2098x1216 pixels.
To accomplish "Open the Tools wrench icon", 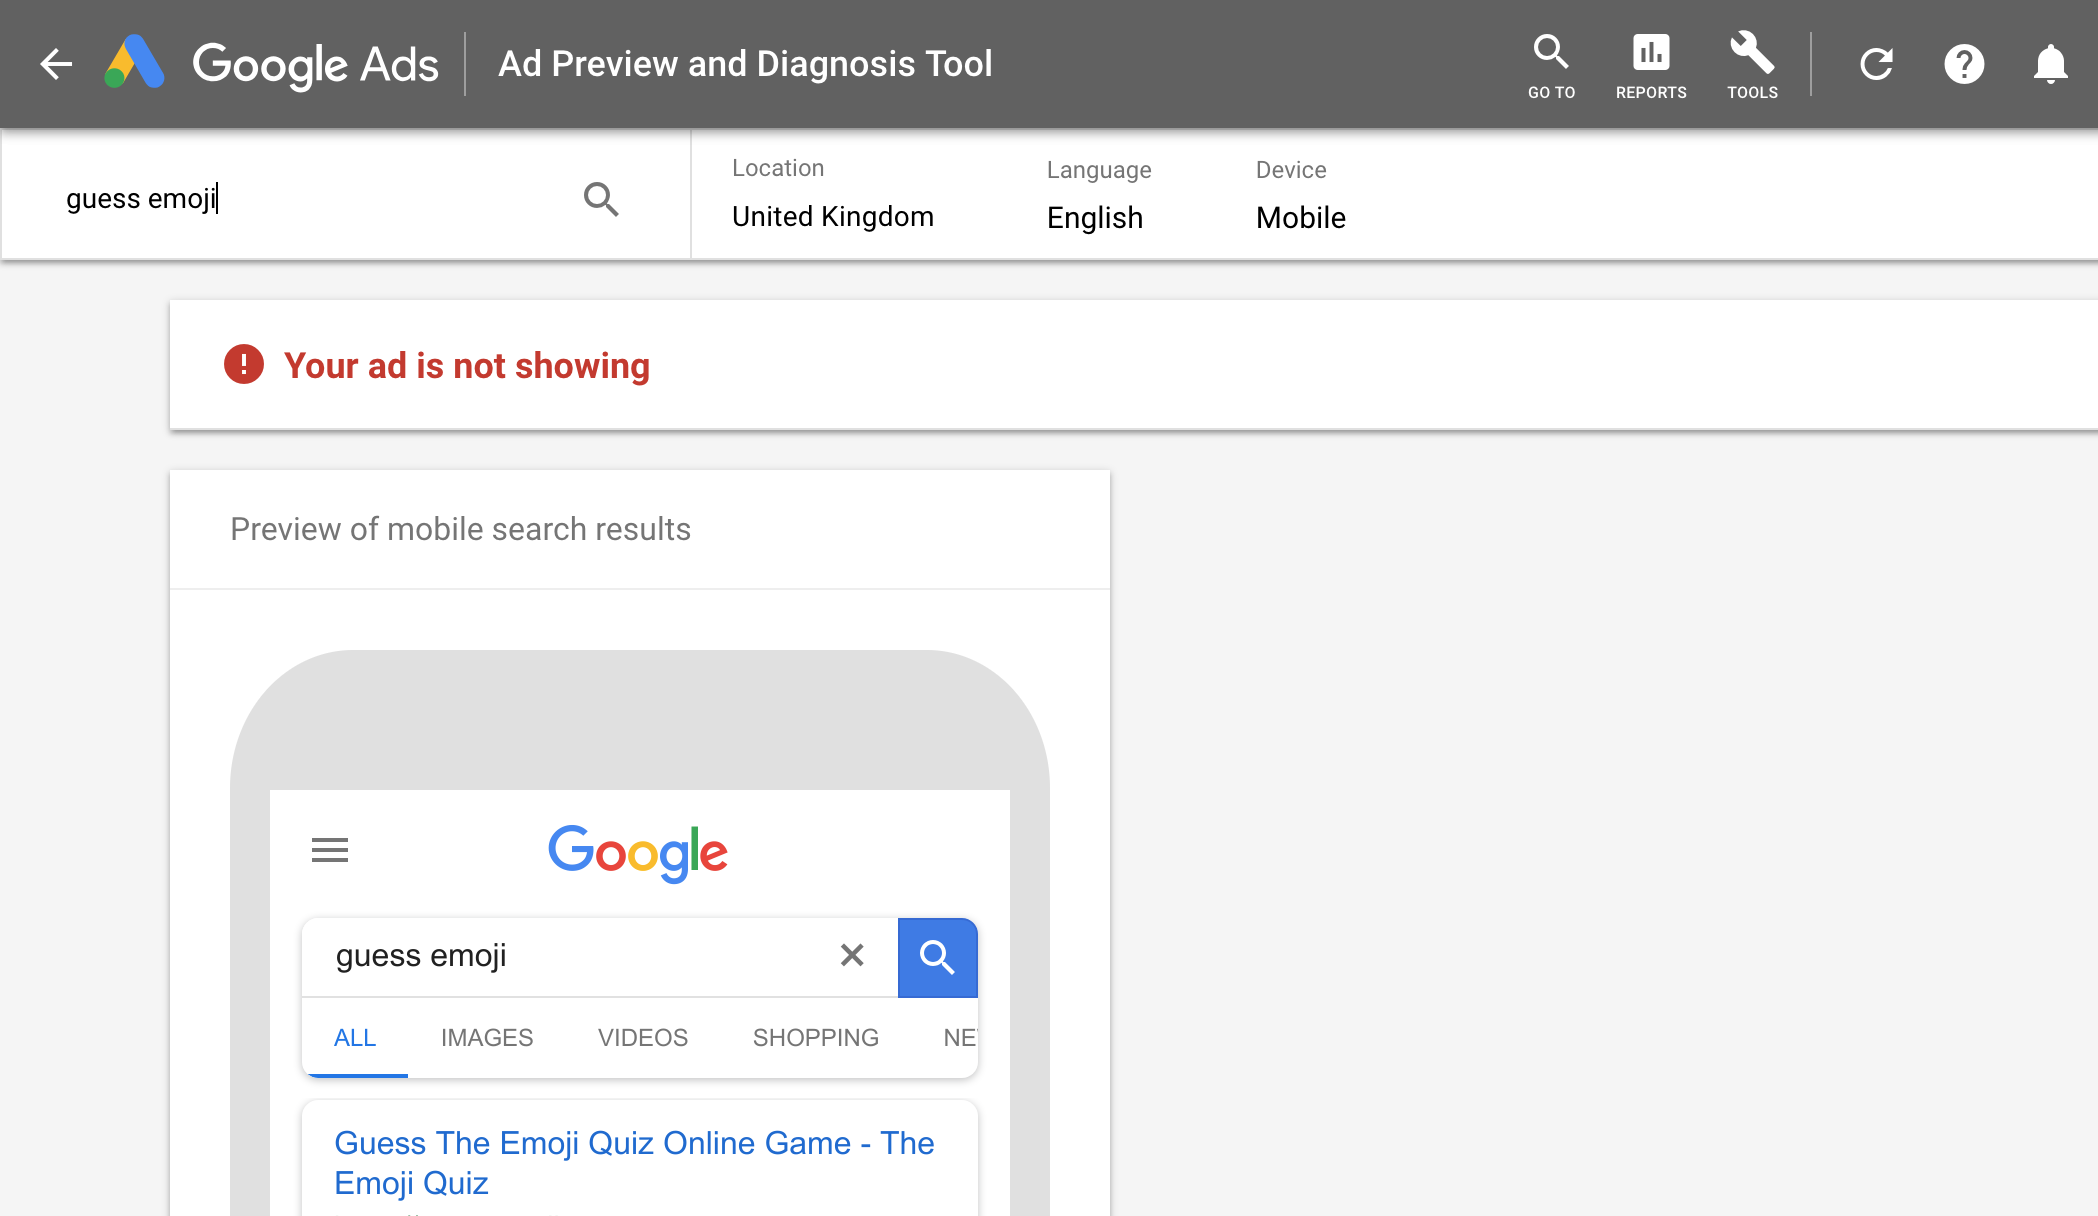I will [x=1752, y=66].
